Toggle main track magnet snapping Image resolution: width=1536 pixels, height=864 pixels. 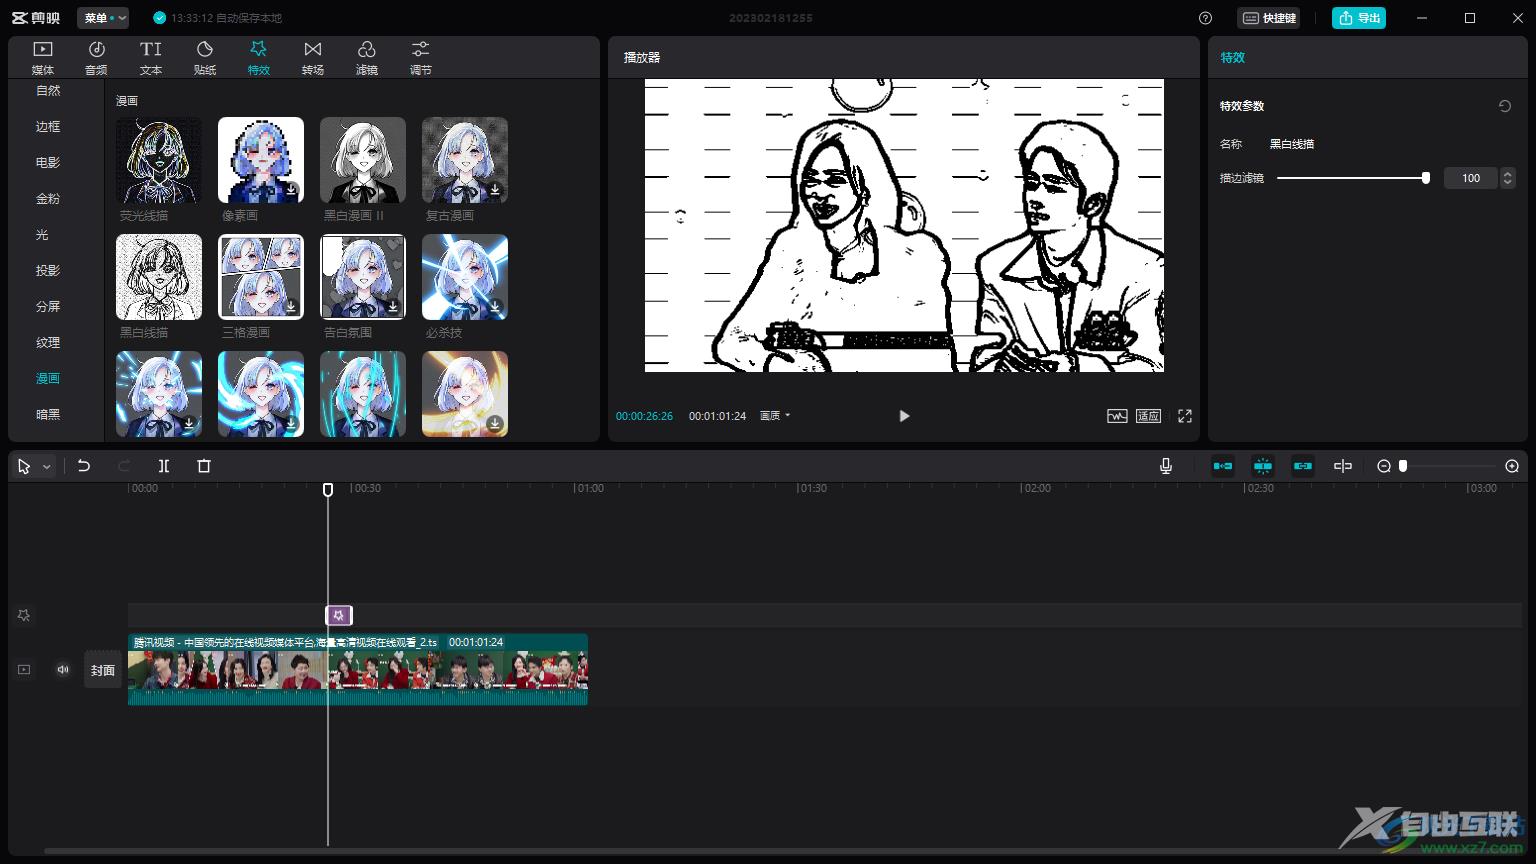(x=1223, y=466)
